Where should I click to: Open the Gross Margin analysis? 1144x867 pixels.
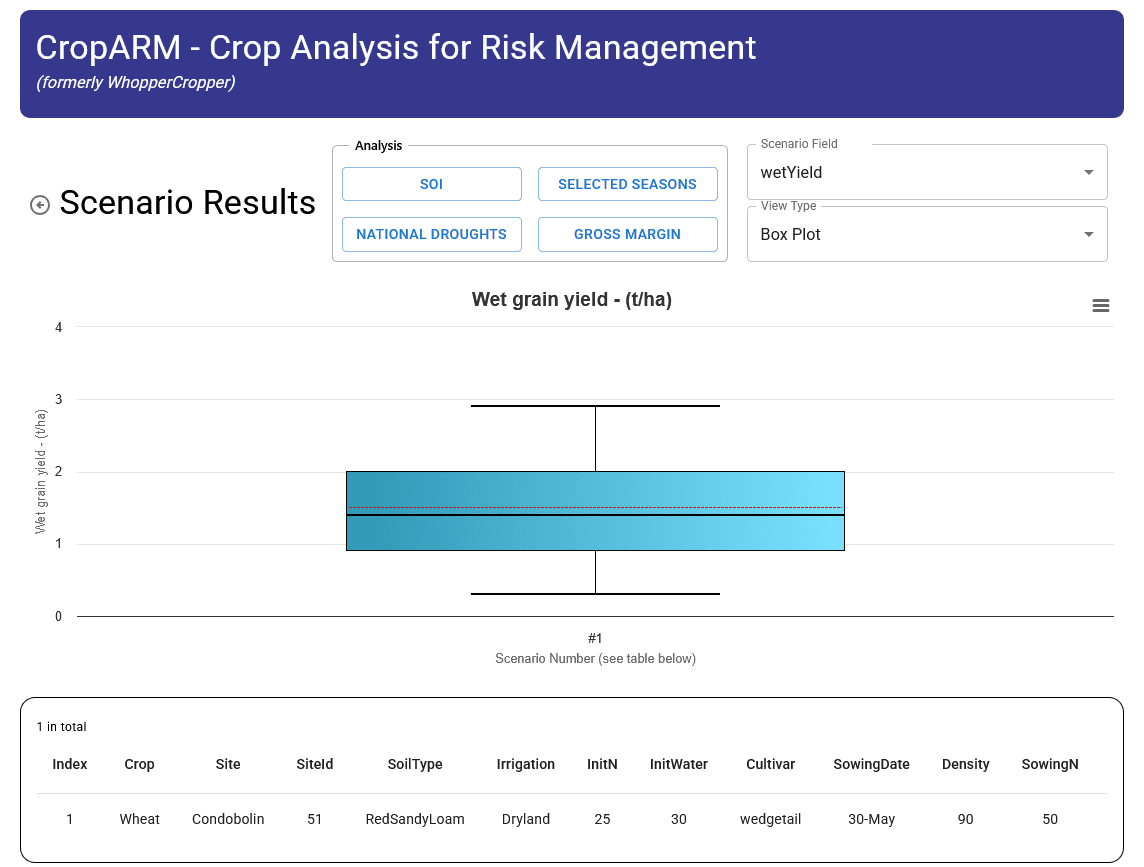[x=627, y=234]
